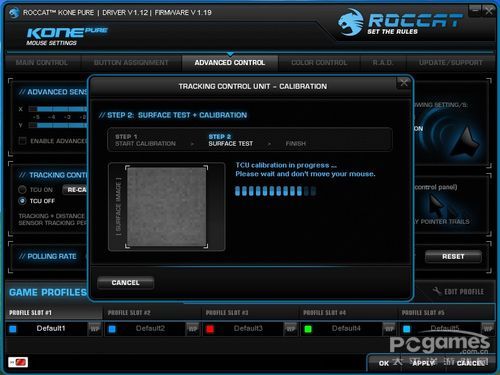This screenshot has width=500, height=375.
Task: Close the calibration dialog with the X
Action: [x=403, y=83]
